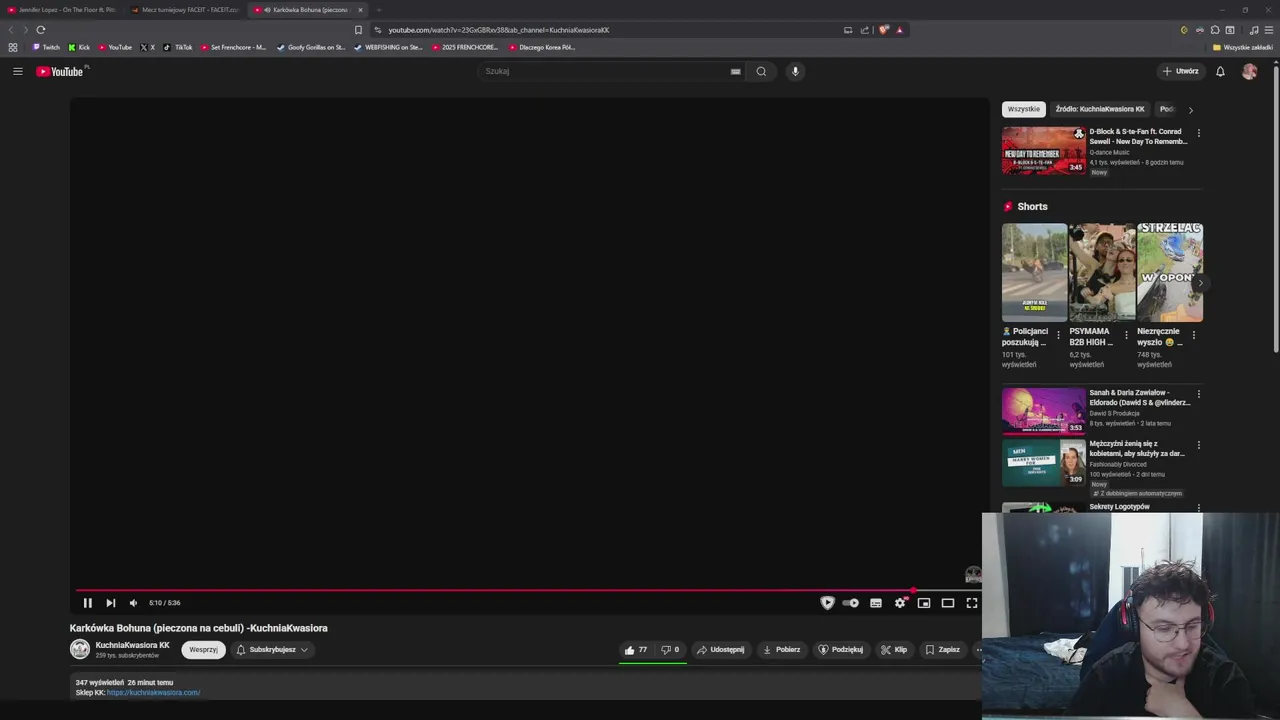Pause the video
1280x720 pixels.
(87, 603)
